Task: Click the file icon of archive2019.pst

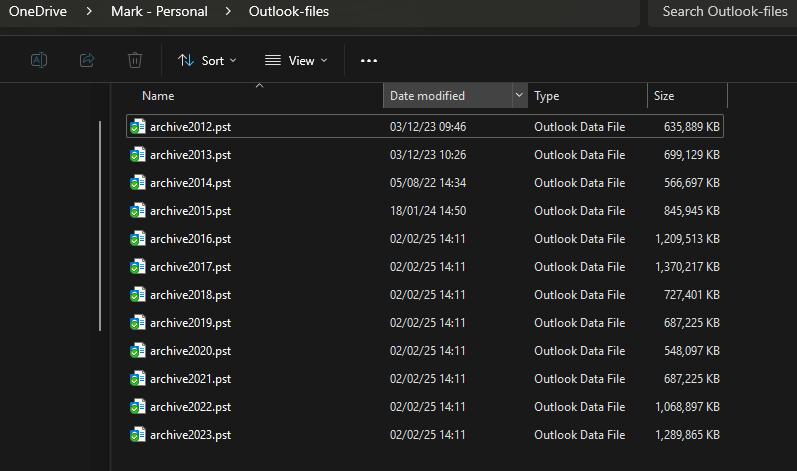Action: (138, 323)
